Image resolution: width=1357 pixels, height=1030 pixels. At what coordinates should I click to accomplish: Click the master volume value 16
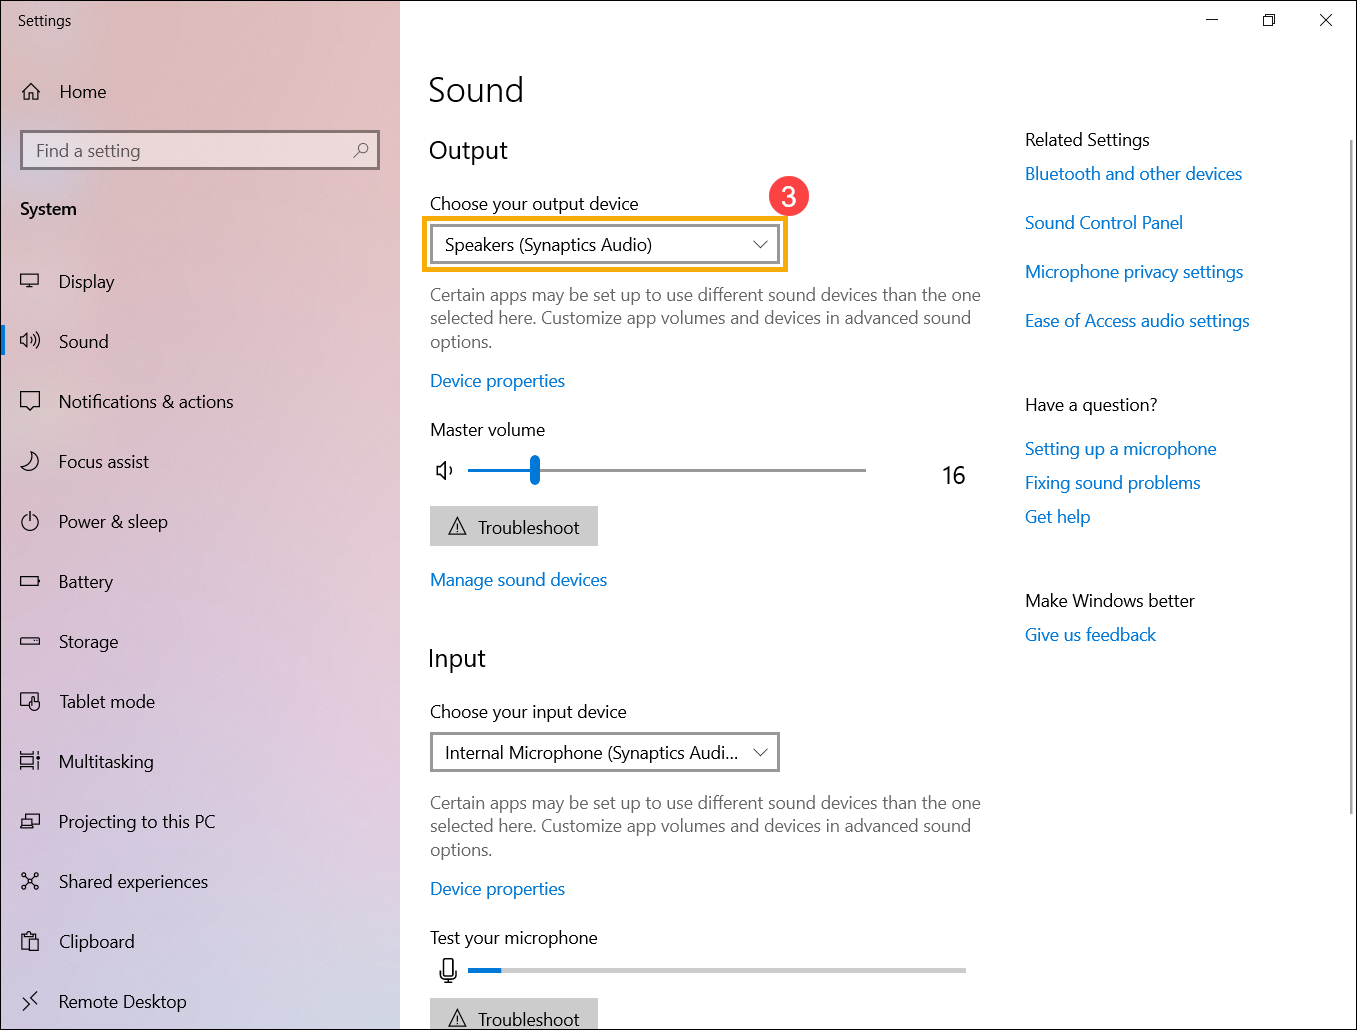pyautogui.click(x=953, y=475)
